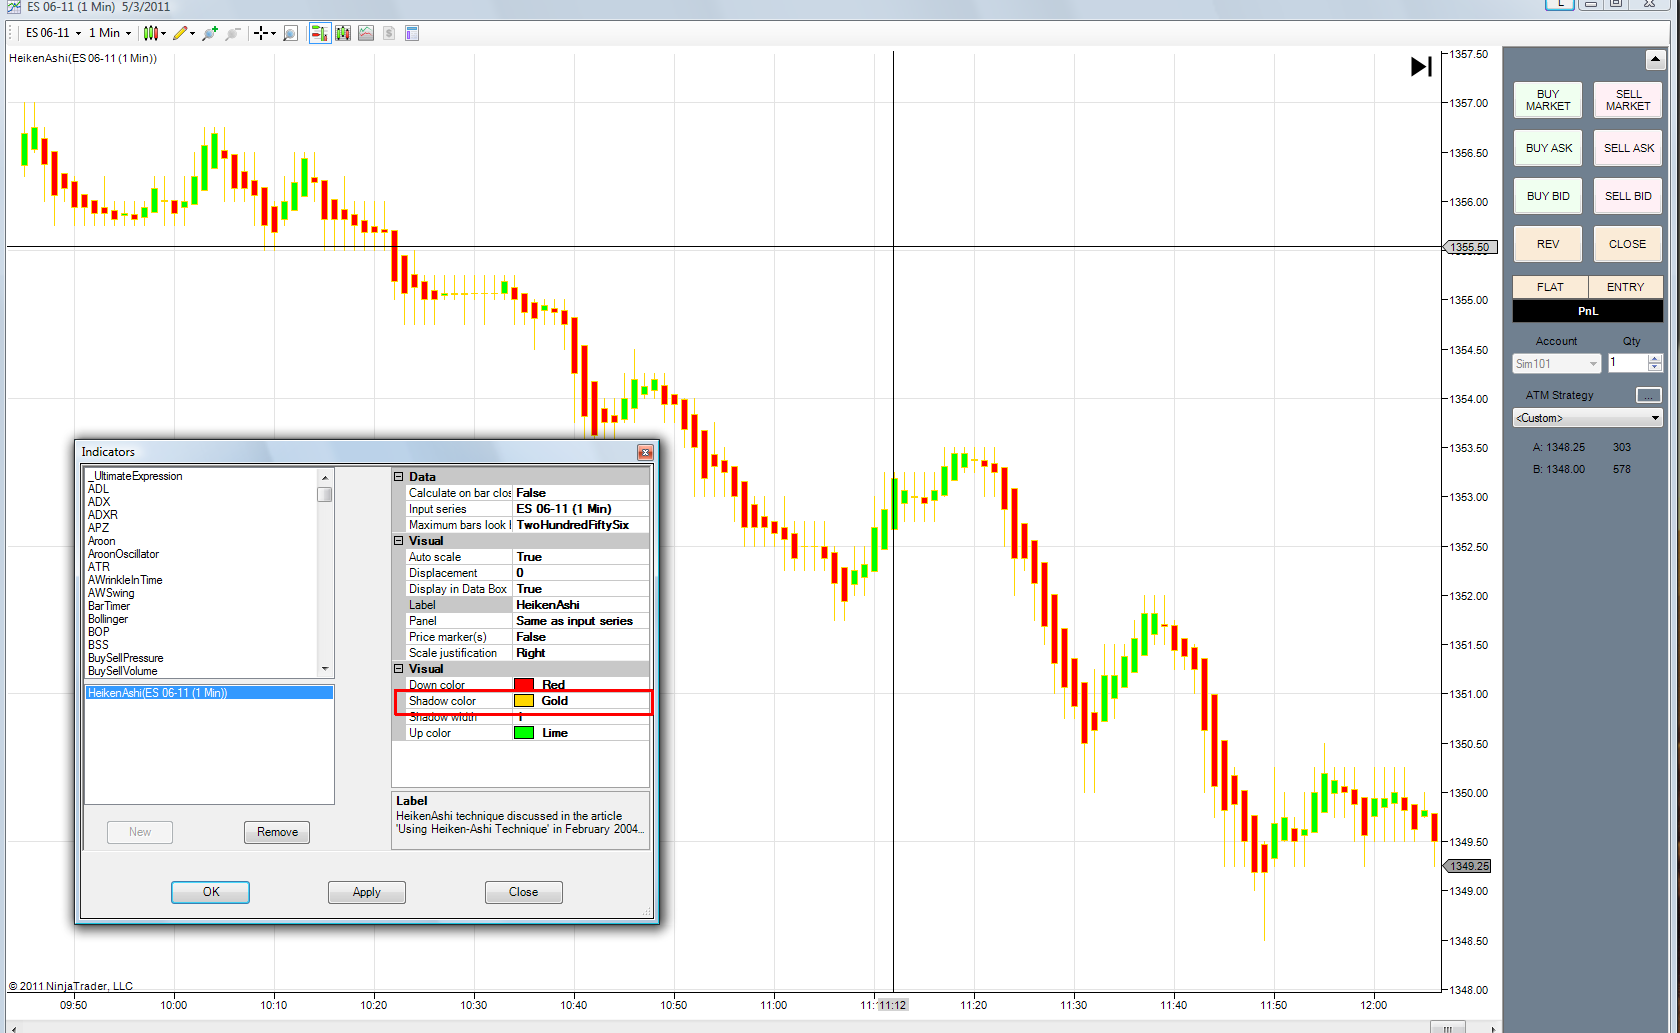Collapse the Visual section above Auto scale
This screenshot has width=1680, height=1033.
tap(398, 541)
